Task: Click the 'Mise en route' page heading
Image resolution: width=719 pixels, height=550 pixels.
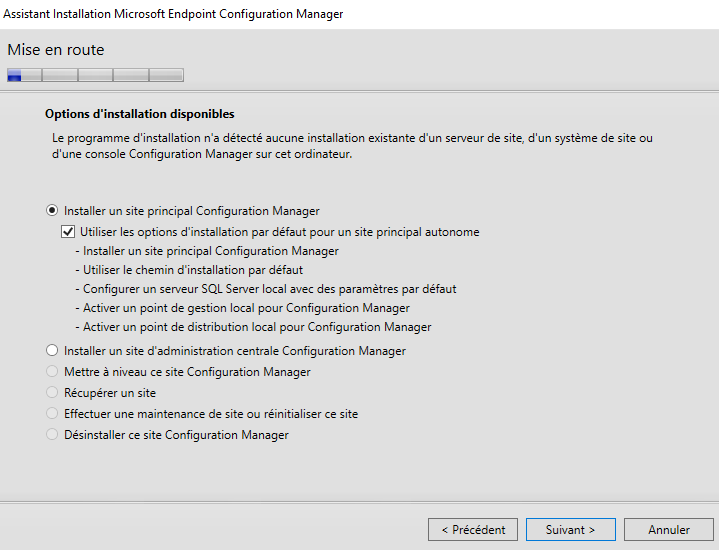Action: pos(56,50)
